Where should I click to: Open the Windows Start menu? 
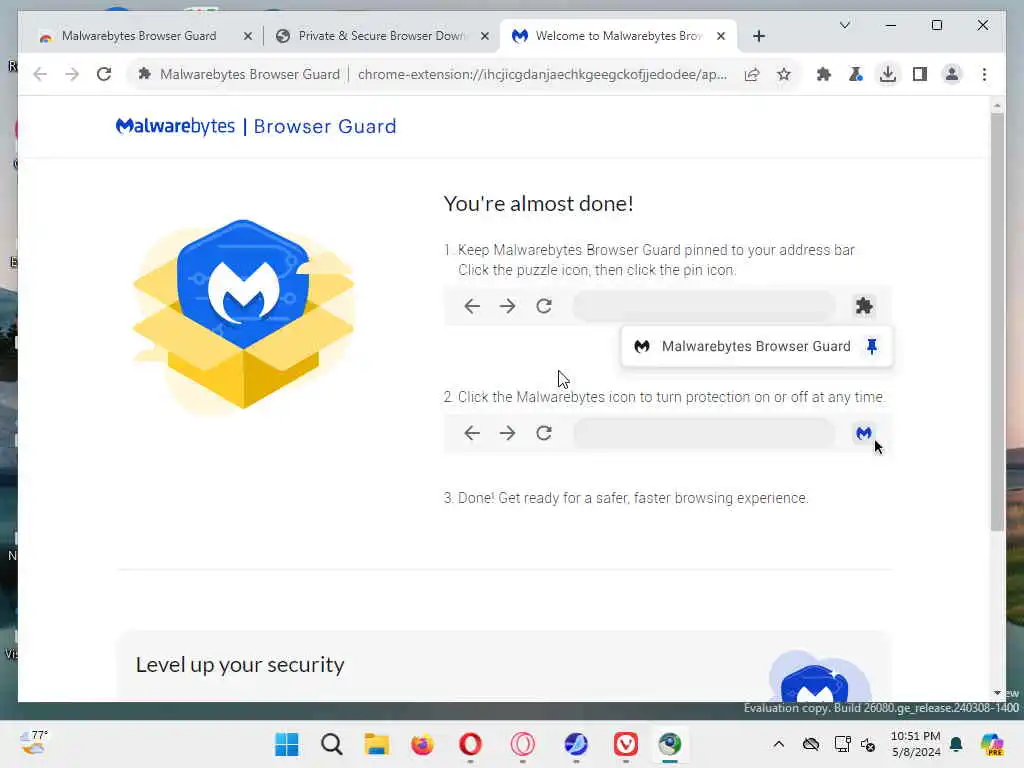tap(287, 744)
